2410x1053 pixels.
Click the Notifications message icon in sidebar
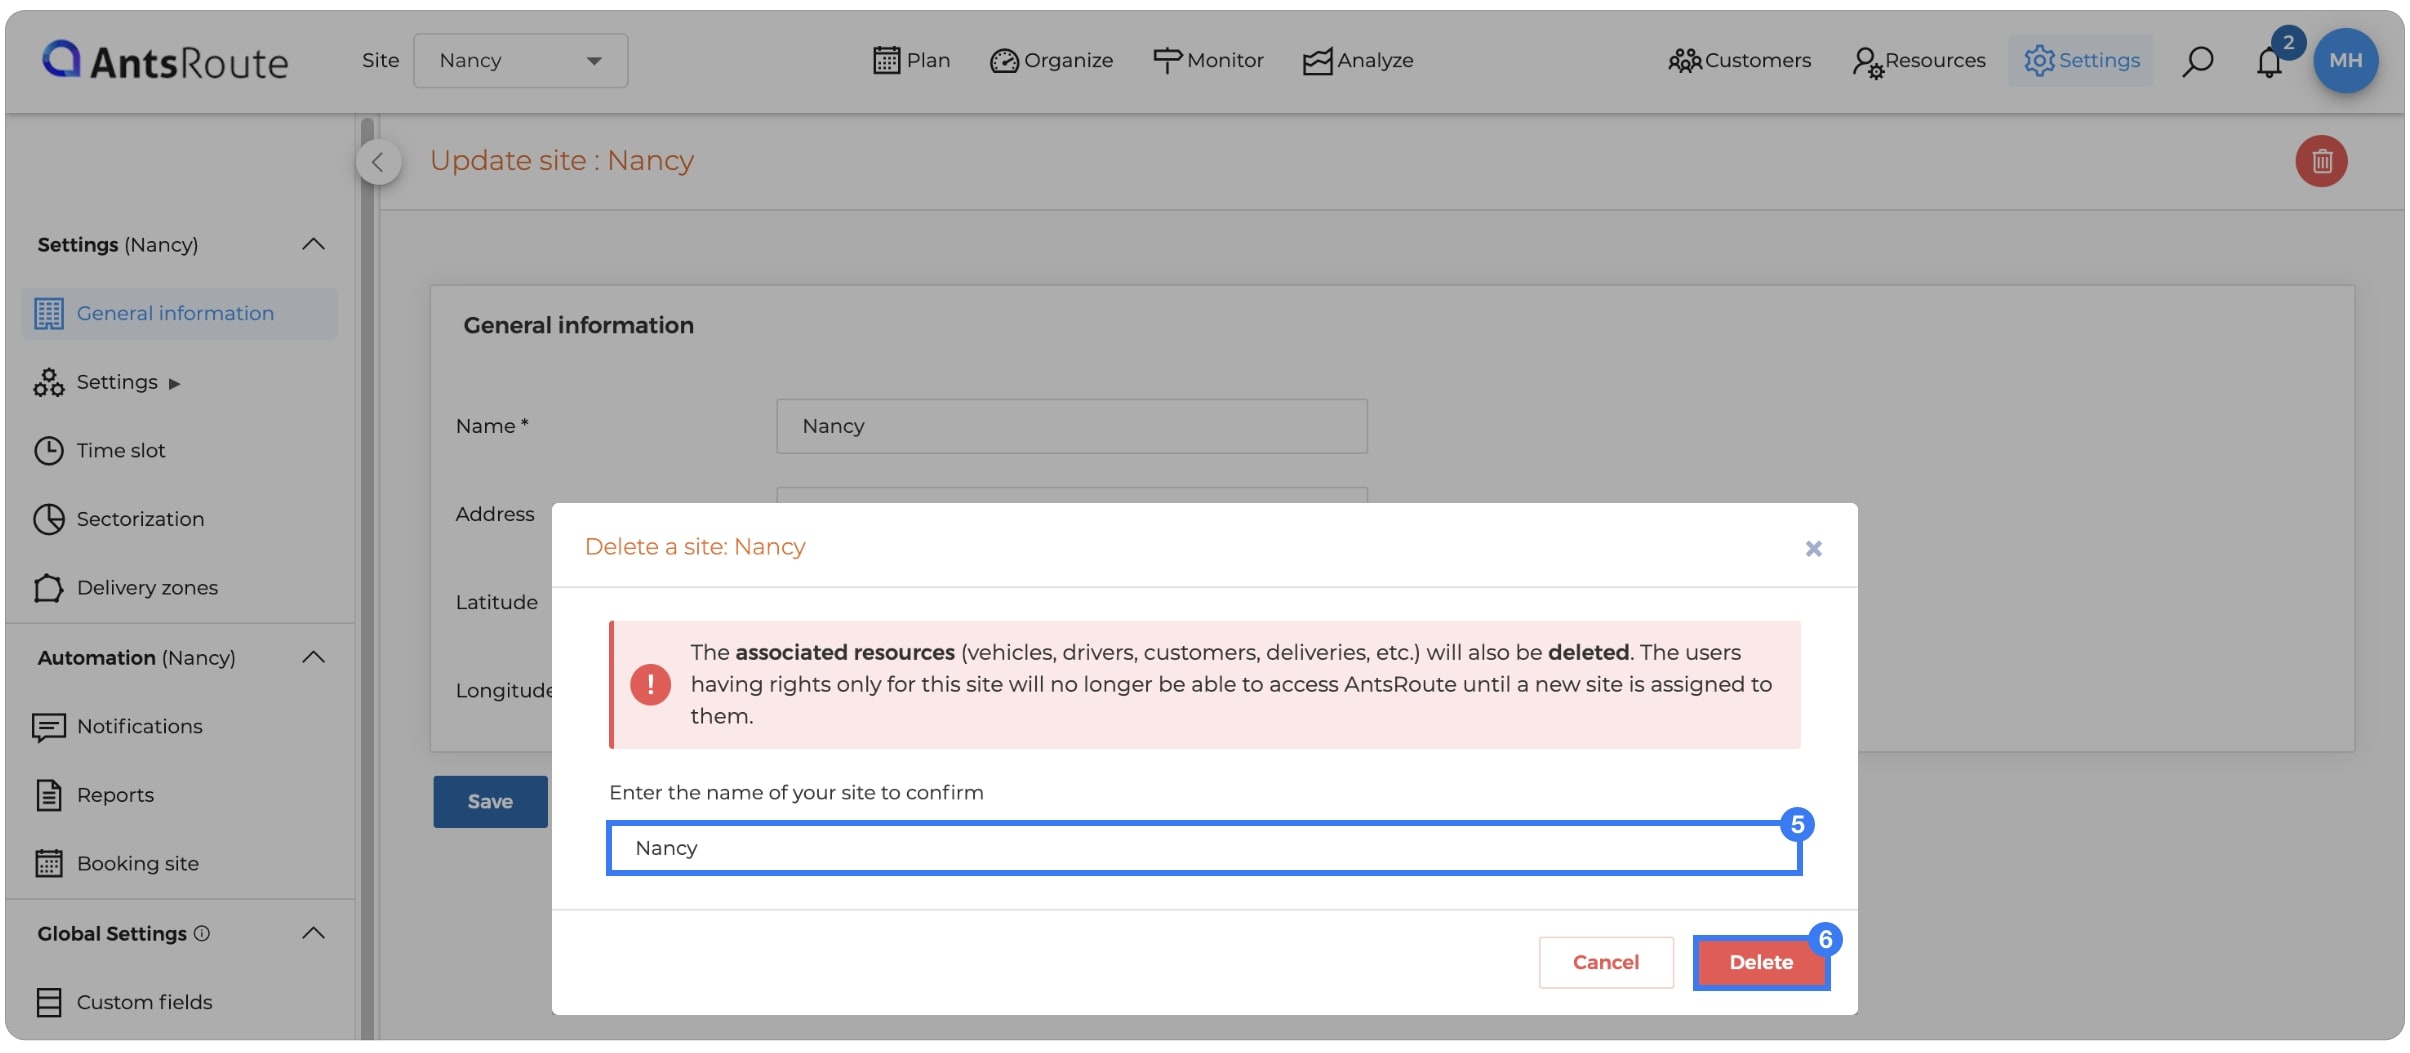coord(48,727)
